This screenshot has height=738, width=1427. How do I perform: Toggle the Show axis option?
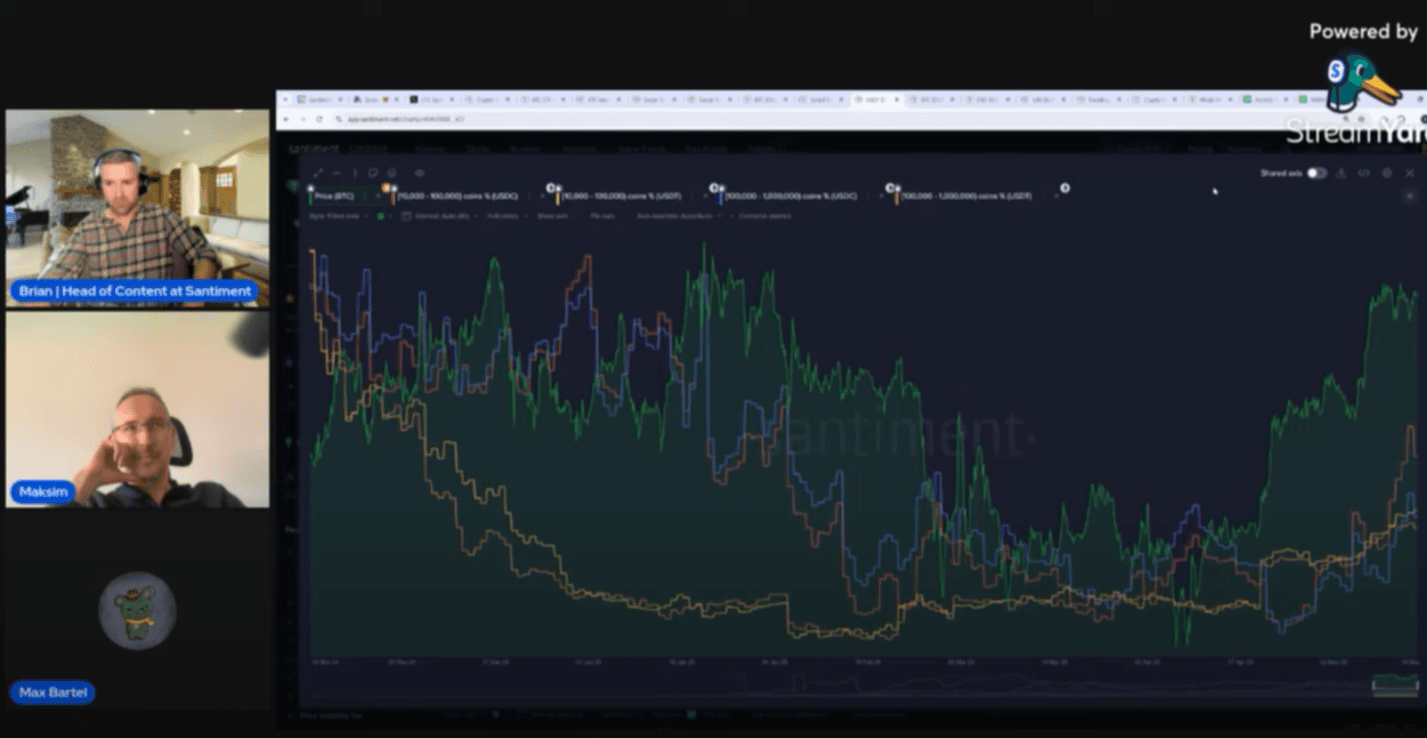coord(552,216)
